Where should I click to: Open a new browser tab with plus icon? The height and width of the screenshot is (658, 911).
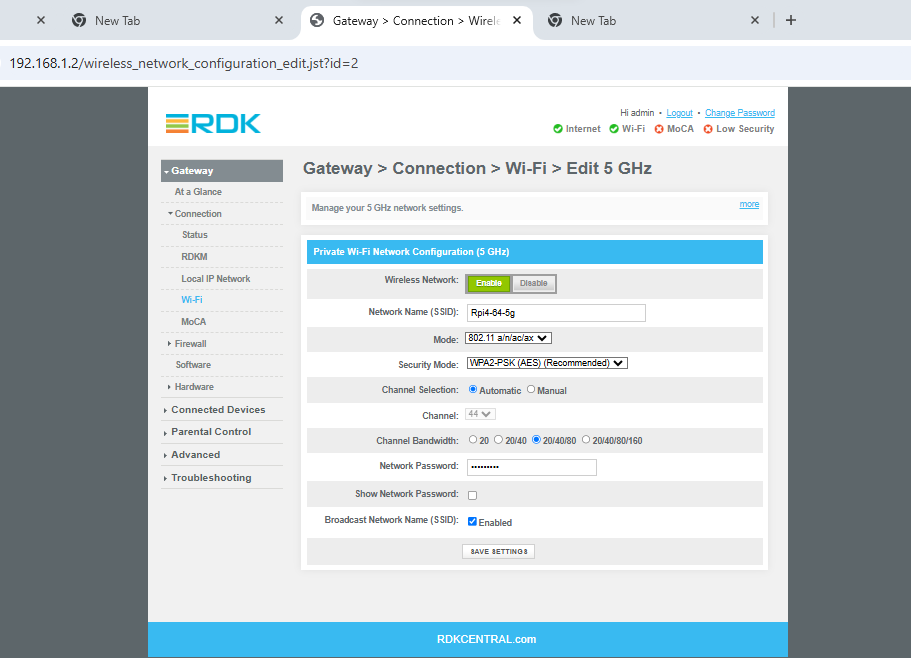pyautogui.click(x=790, y=20)
